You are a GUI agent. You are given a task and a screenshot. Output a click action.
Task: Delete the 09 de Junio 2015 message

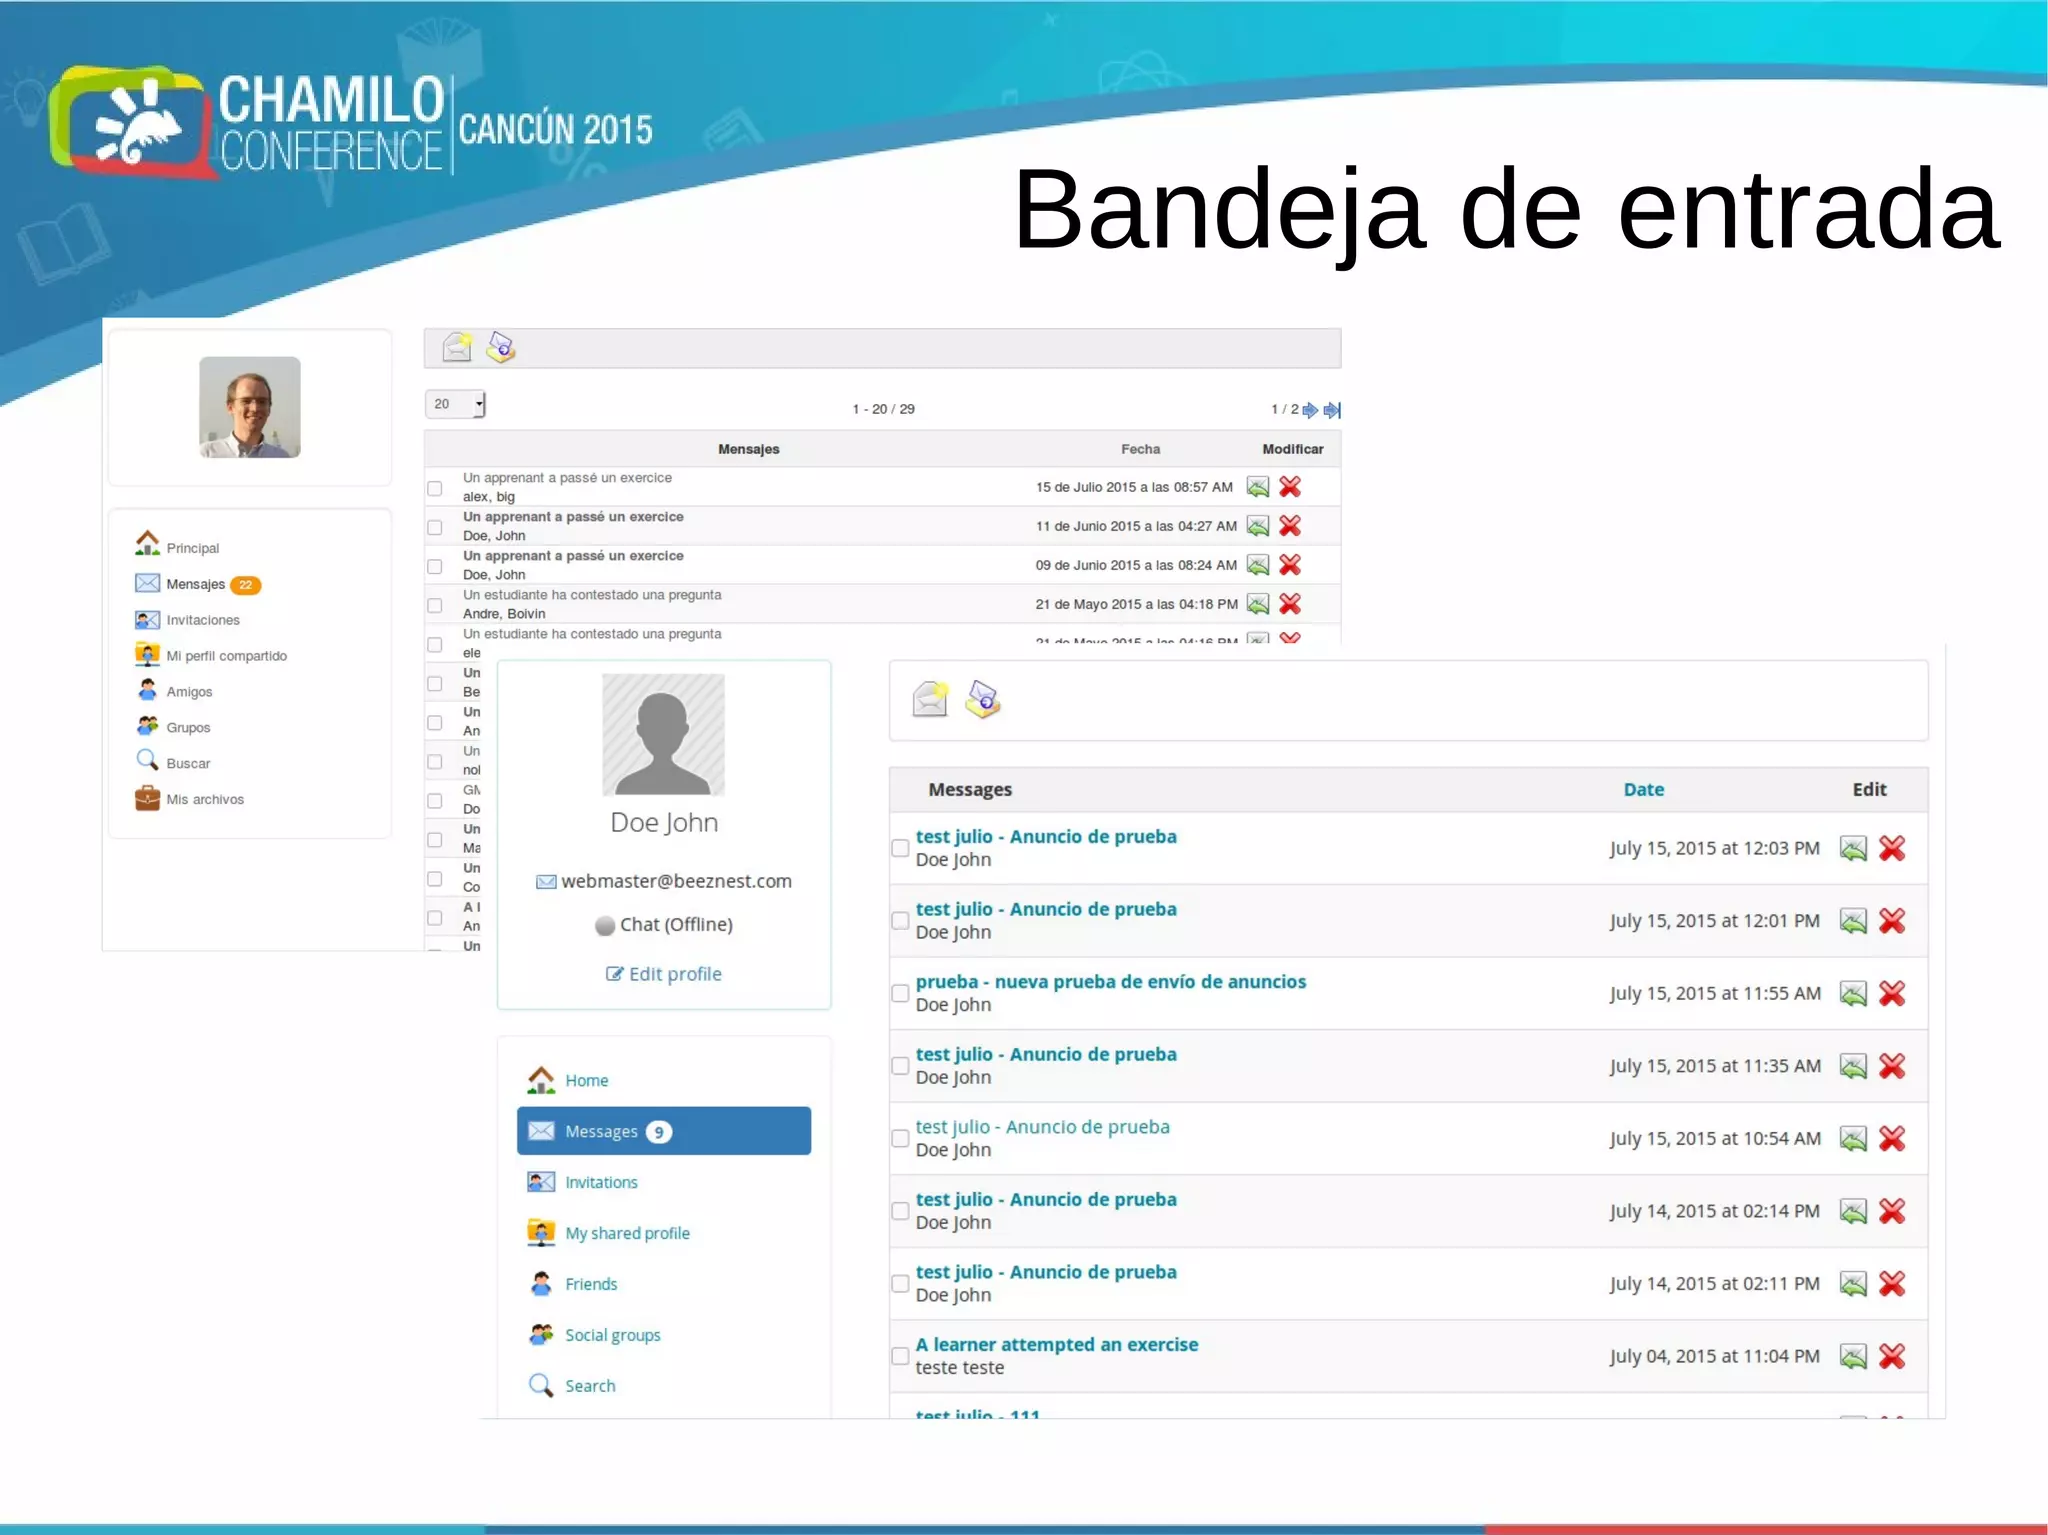(x=1290, y=565)
